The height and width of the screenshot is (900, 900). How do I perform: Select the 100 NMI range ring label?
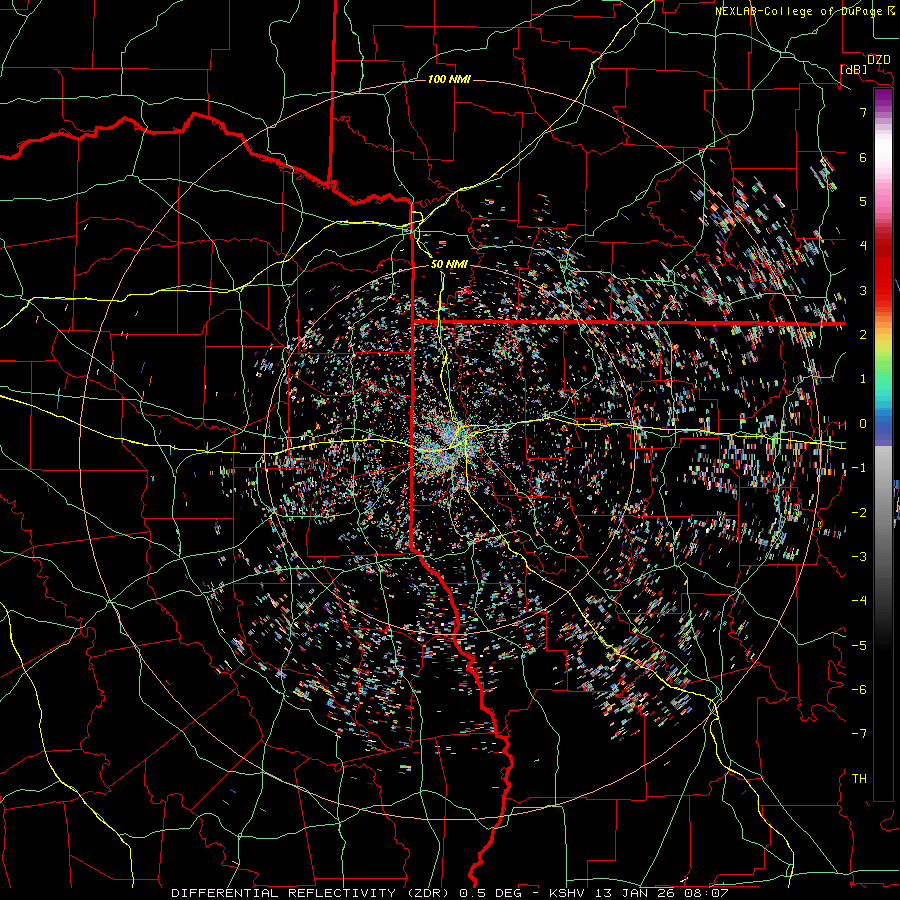[x=449, y=79]
